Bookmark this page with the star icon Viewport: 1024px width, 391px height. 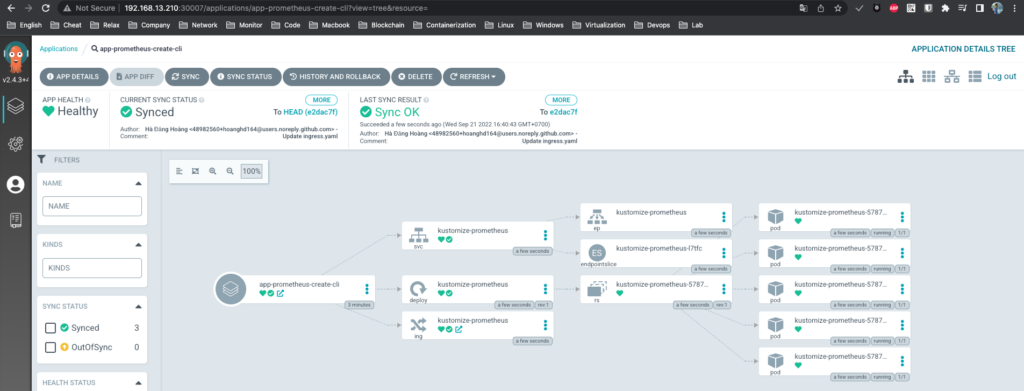pos(838,8)
